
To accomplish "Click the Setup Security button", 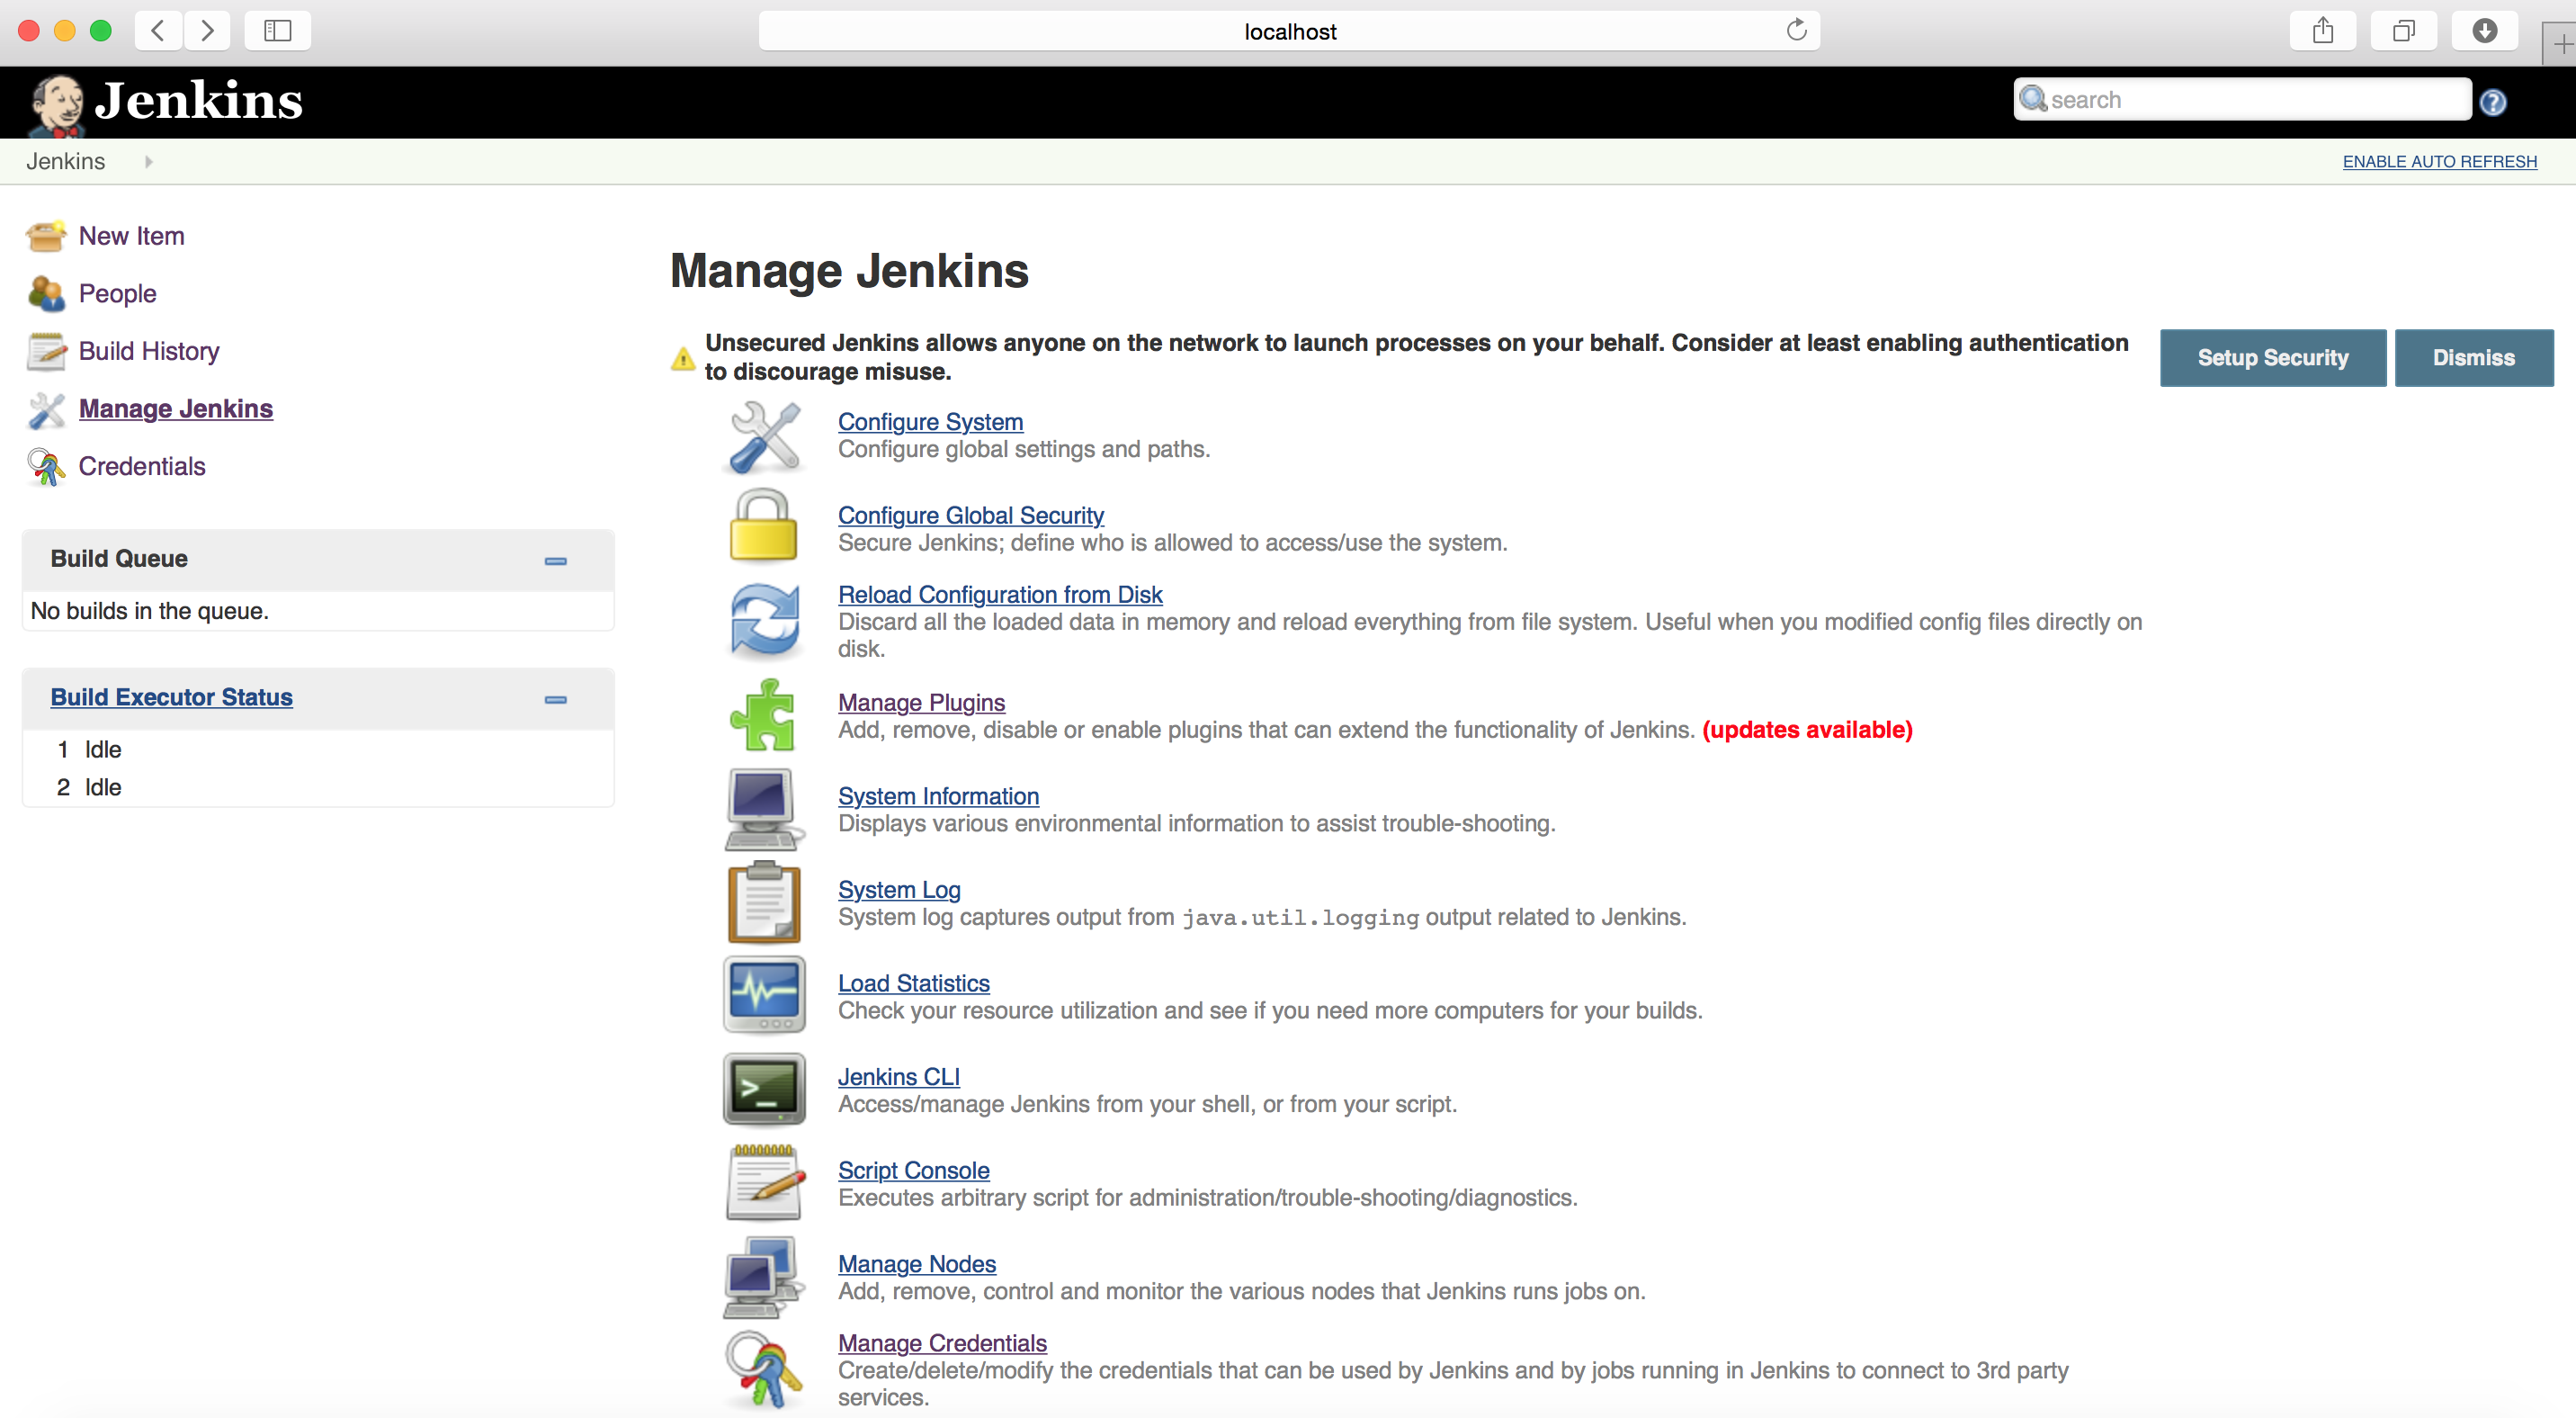I will pos(2272,358).
